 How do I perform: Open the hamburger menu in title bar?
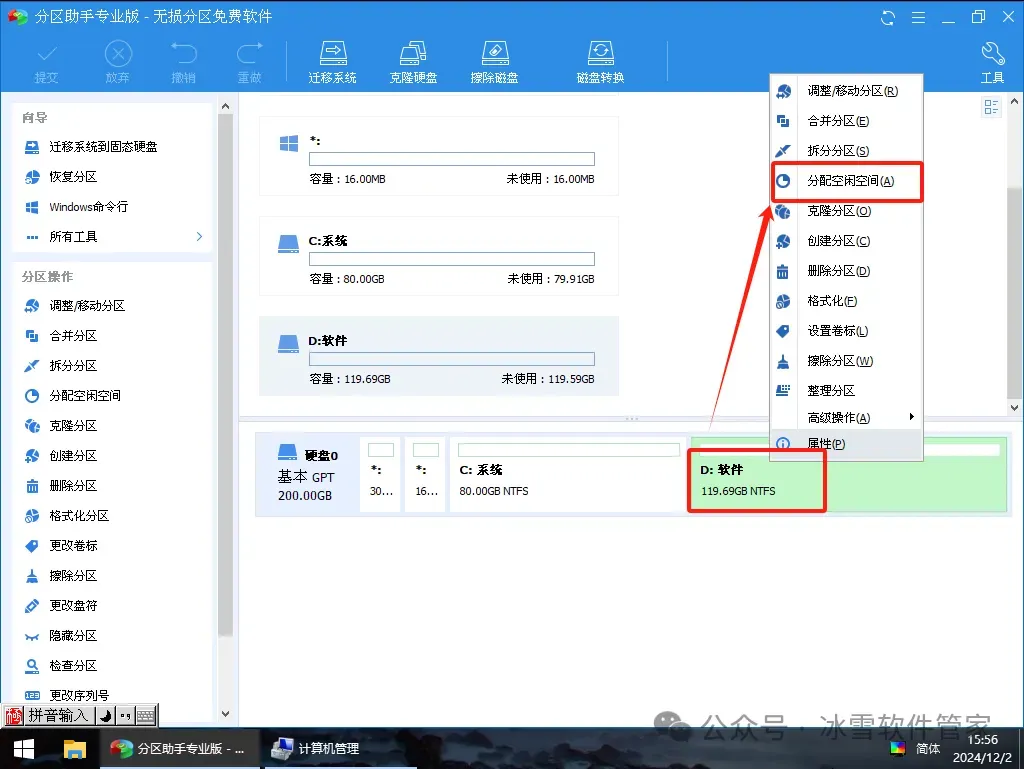[x=918, y=18]
